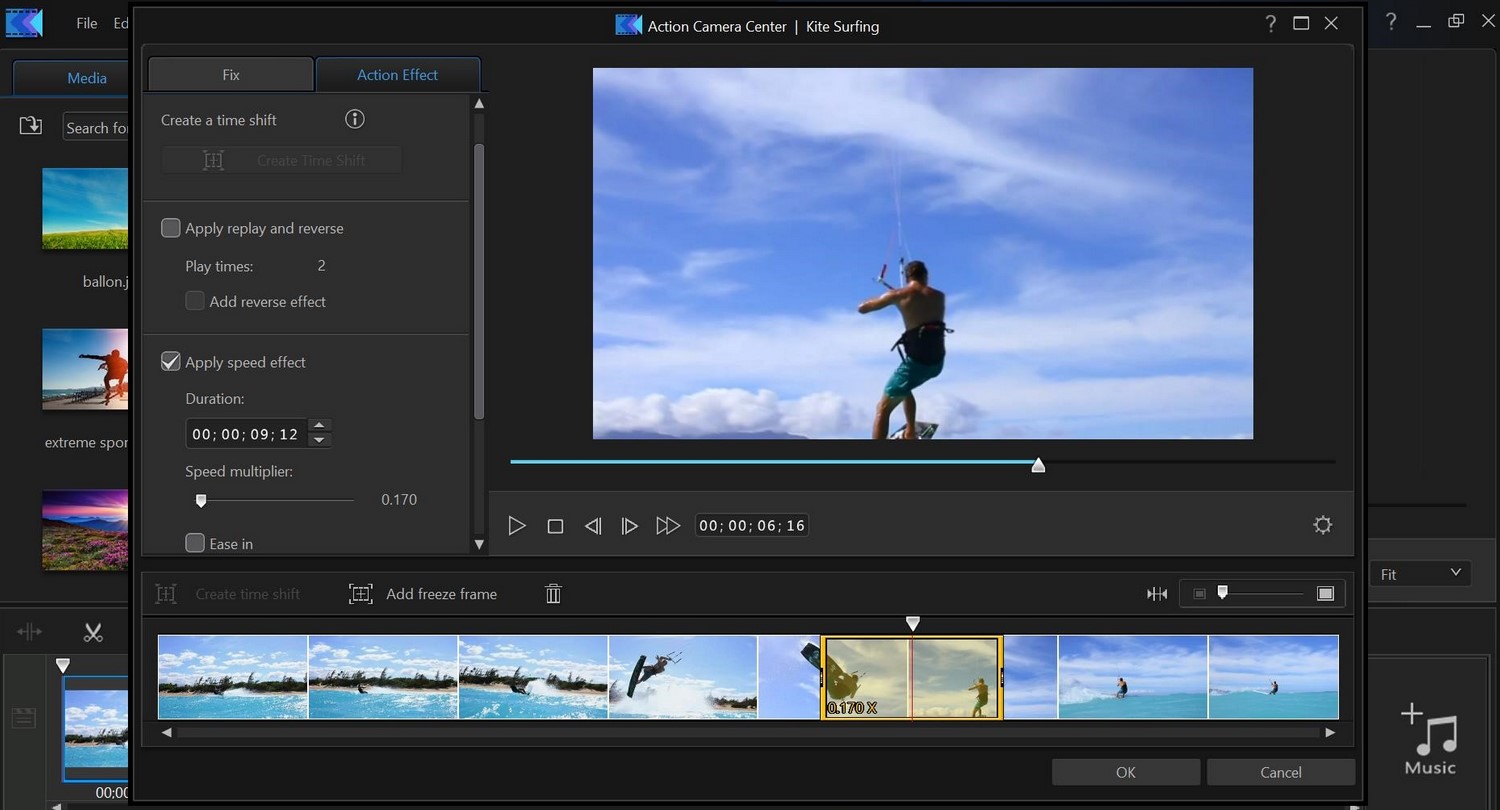Click the help question mark in Action Camera Center
The image size is (1500, 810).
click(1271, 24)
